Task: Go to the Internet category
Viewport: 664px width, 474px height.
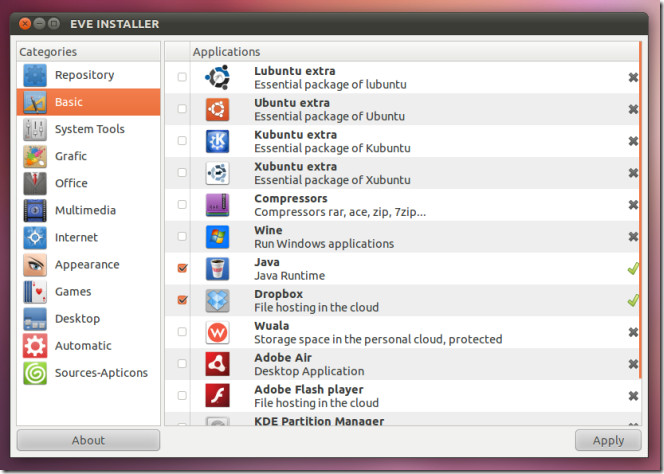Action: [89, 238]
